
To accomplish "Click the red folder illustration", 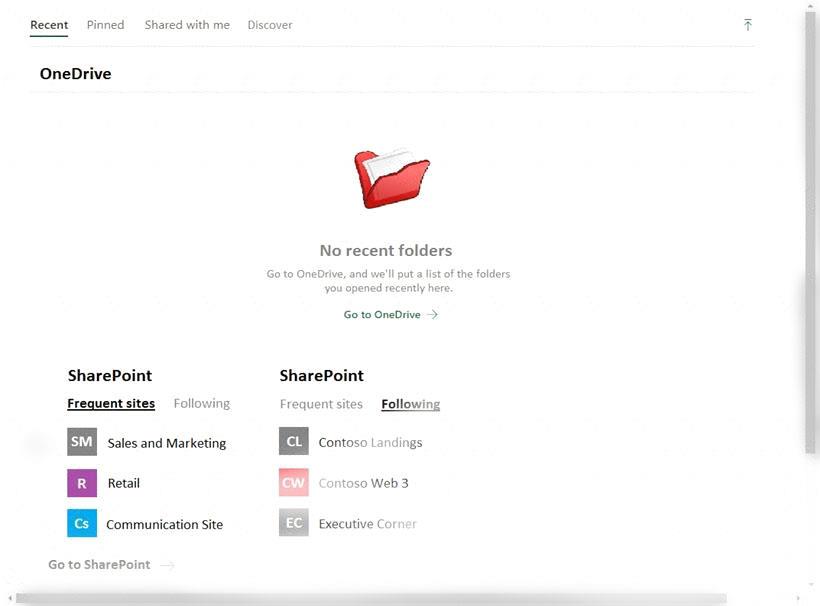I will coord(392,178).
